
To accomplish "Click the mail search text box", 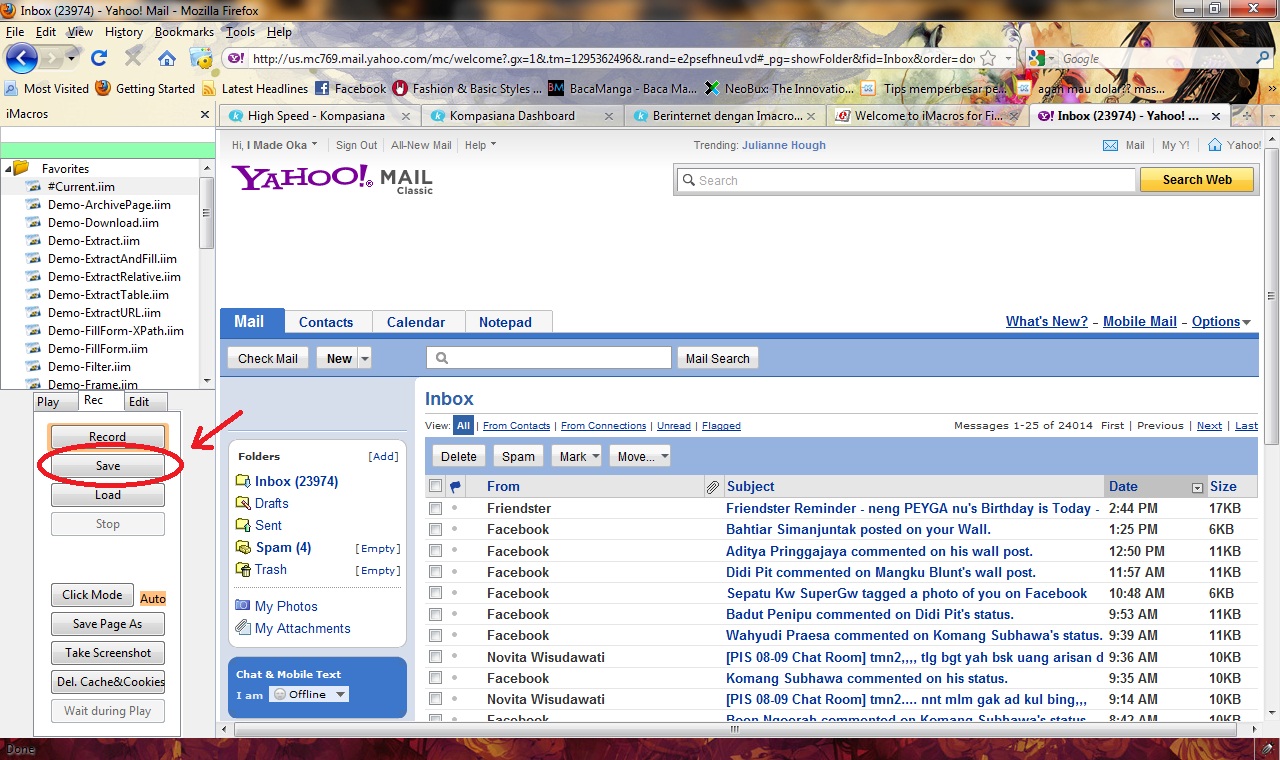I will tap(549, 358).
